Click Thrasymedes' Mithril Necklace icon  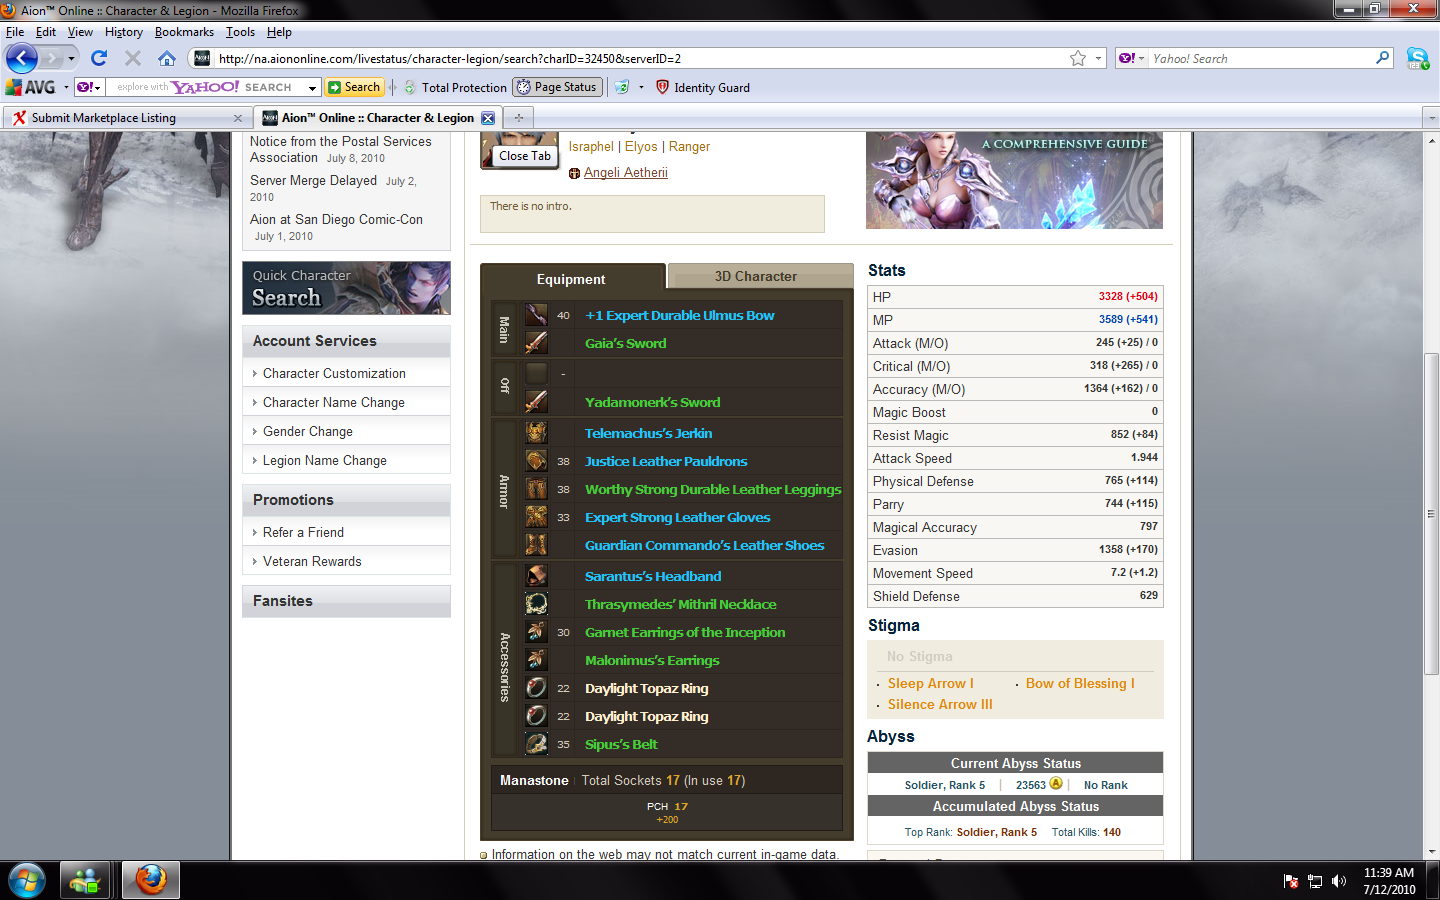(537, 604)
